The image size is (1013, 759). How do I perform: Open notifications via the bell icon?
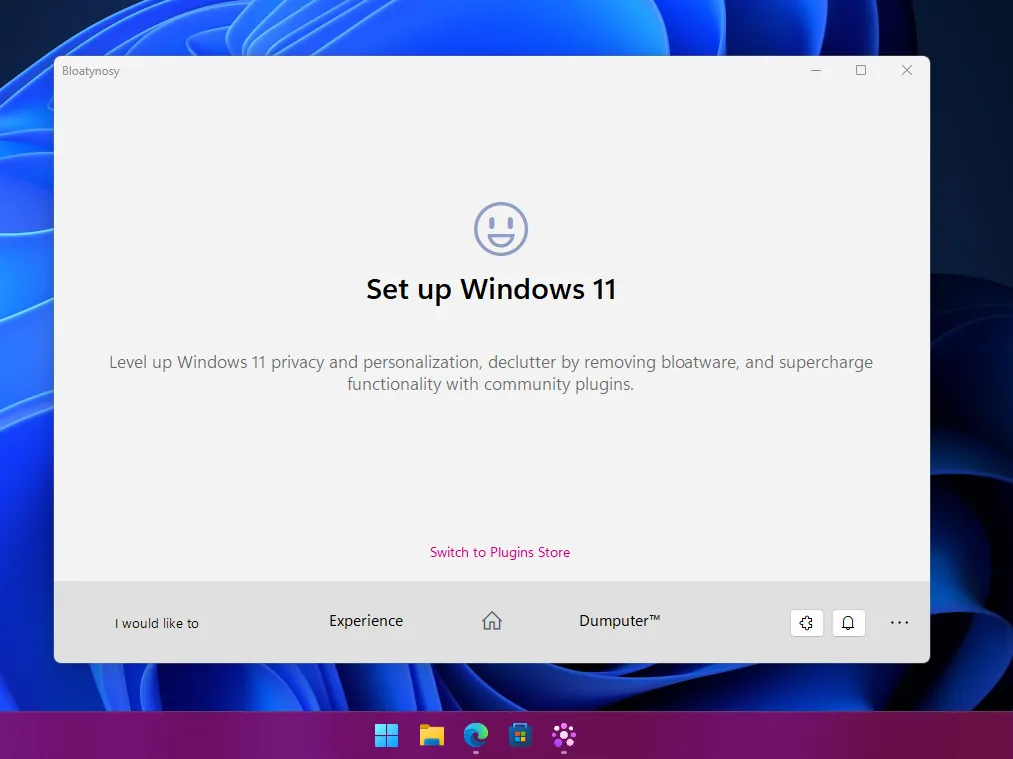(848, 622)
